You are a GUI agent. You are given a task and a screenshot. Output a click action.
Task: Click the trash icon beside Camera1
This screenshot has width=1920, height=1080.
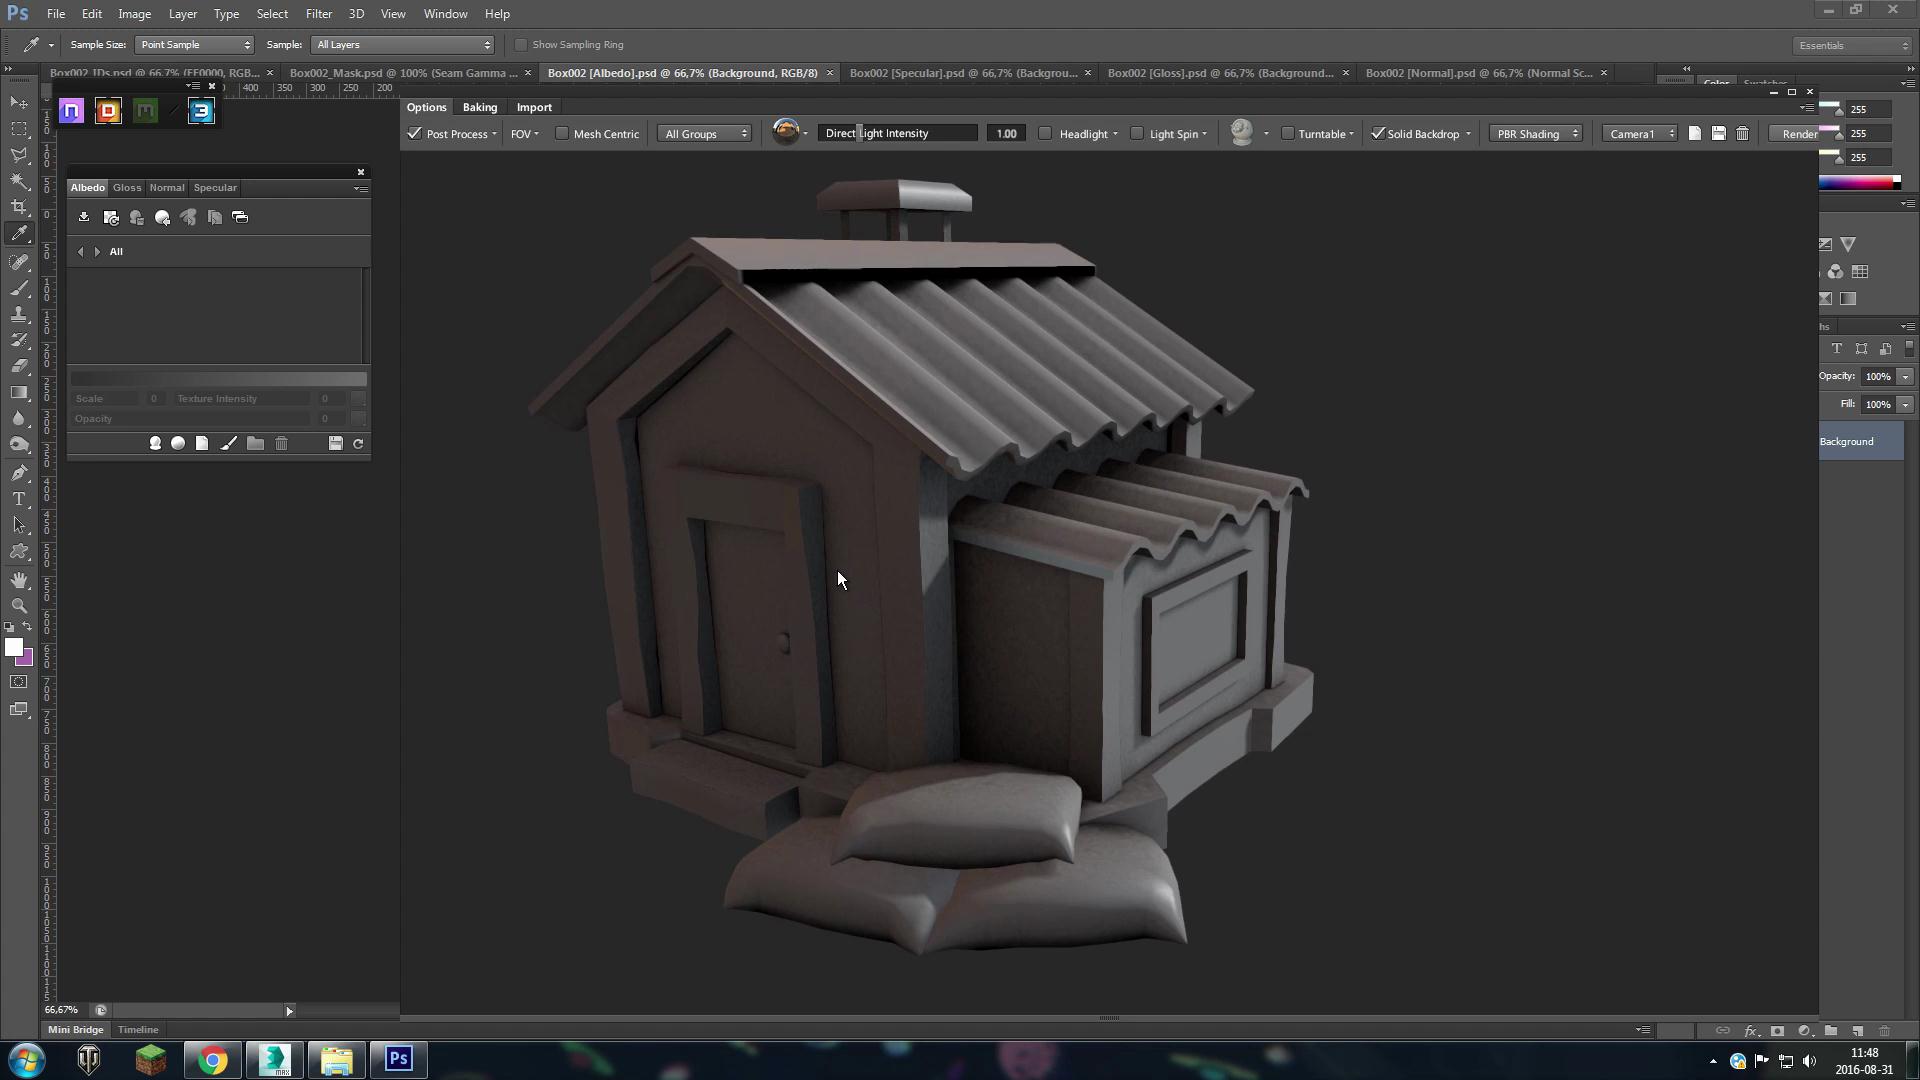point(1742,134)
